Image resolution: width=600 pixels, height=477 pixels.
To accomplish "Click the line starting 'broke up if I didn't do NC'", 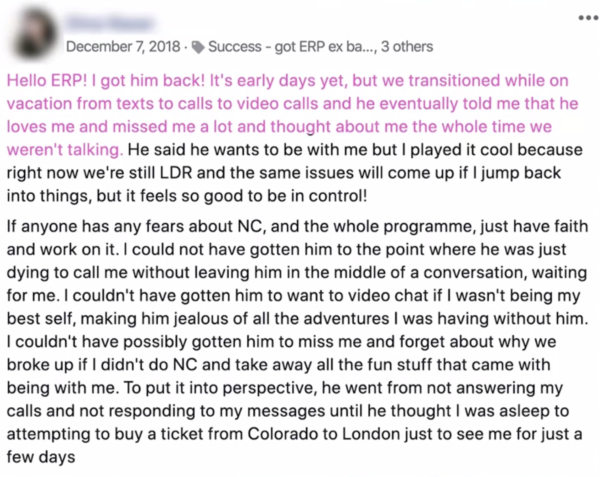I will coord(279,365).
